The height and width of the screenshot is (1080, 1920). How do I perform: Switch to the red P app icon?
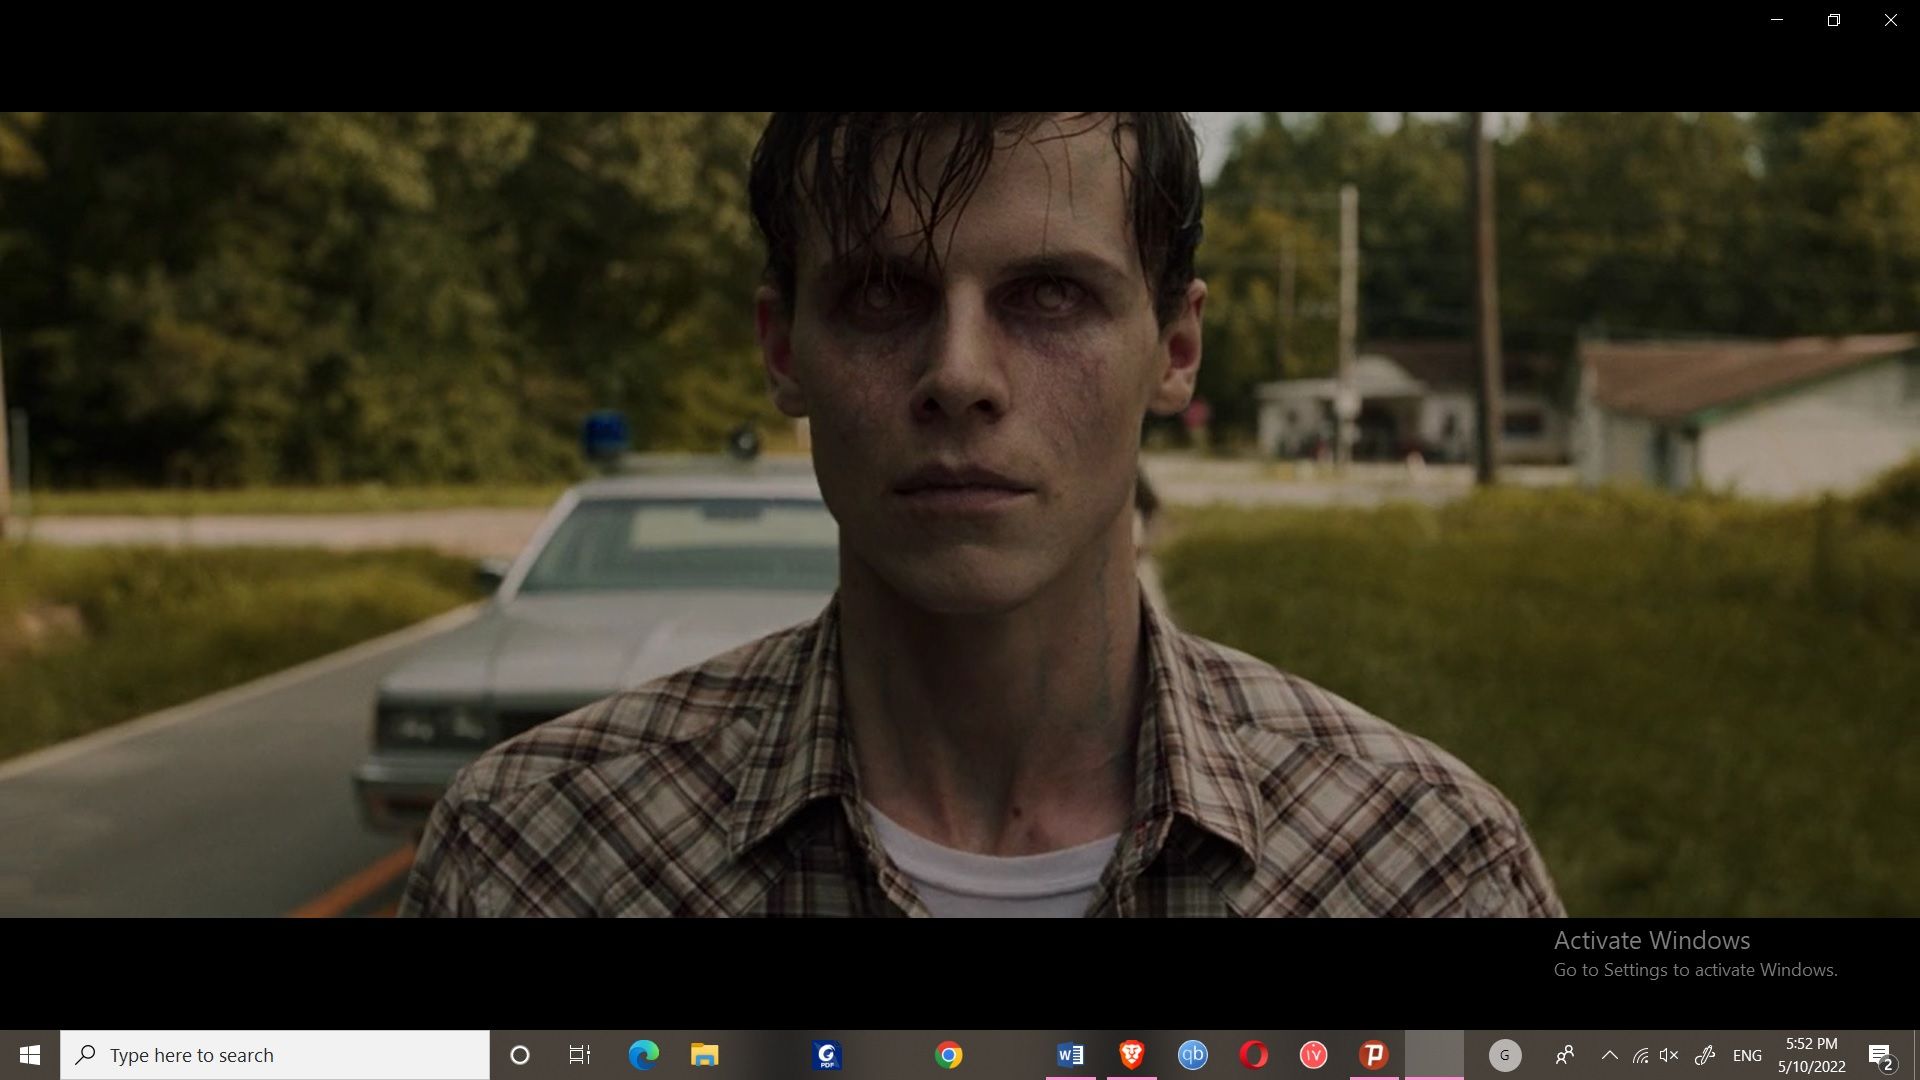[x=1374, y=1055]
